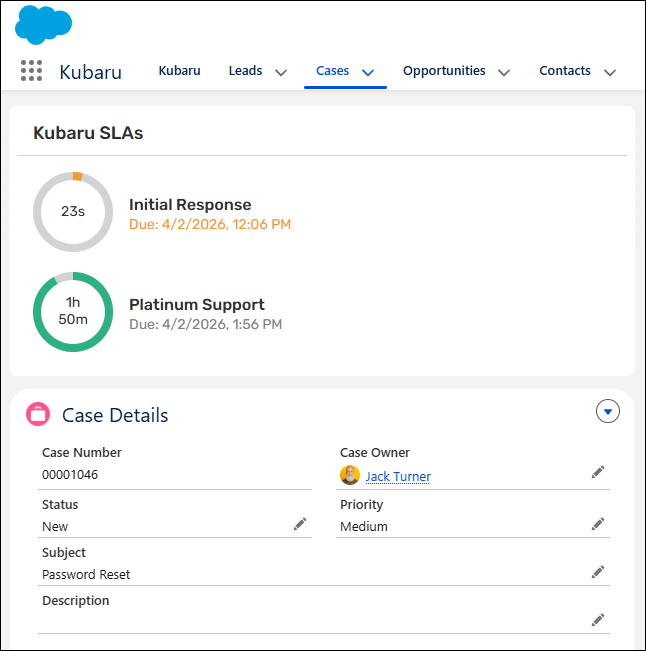Select the Opportunities tab

444,71
